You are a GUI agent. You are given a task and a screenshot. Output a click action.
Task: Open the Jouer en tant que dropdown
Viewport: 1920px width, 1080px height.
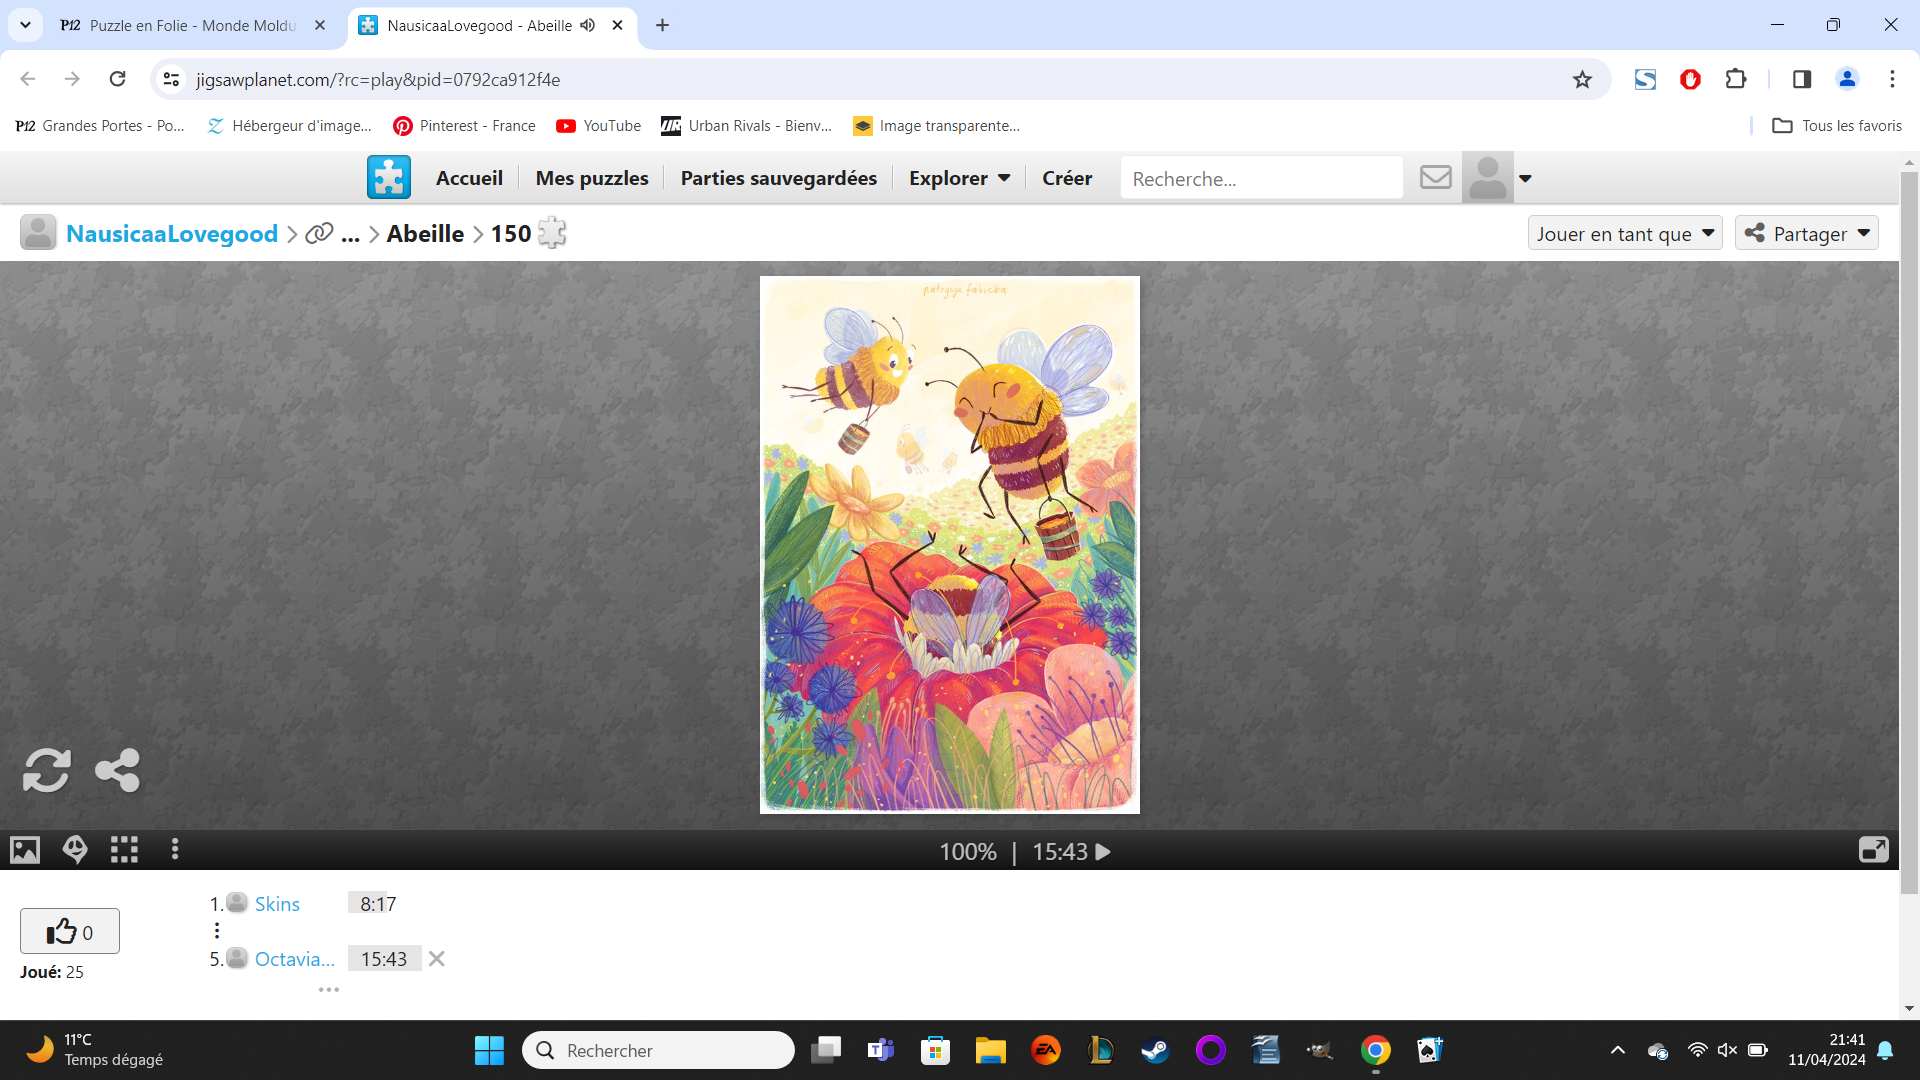[x=1624, y=233]
